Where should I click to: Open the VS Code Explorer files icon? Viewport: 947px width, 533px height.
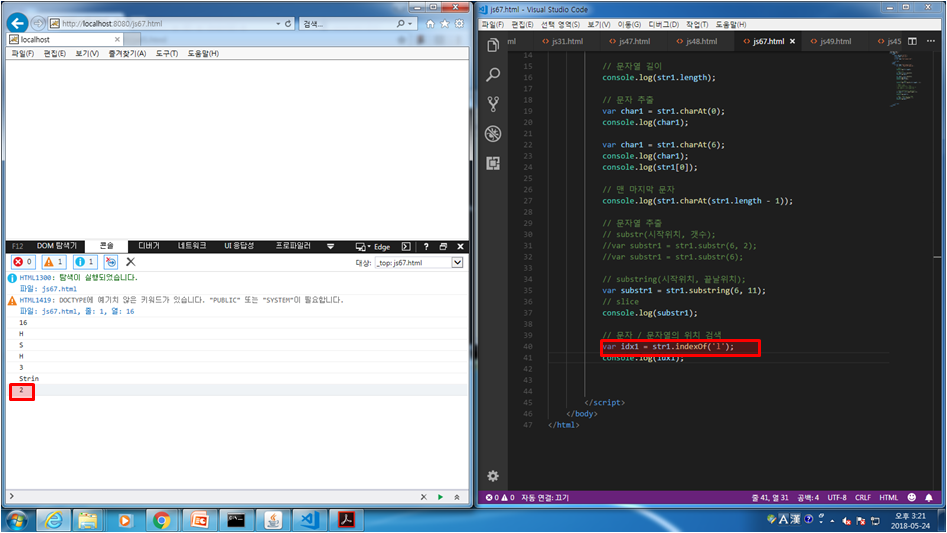coord(493,45)
